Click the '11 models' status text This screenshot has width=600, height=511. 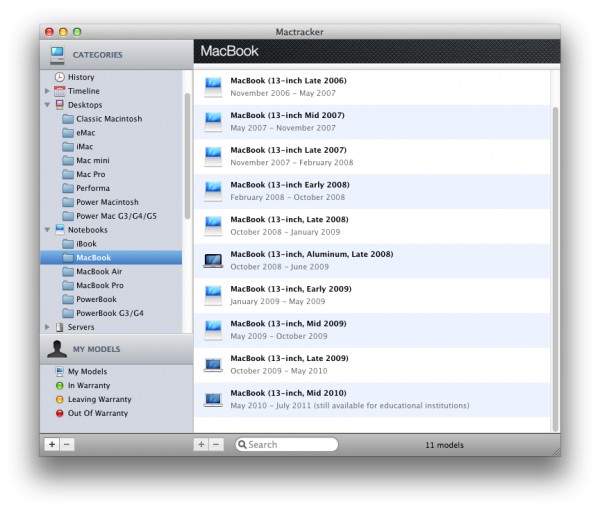[444, 445]
